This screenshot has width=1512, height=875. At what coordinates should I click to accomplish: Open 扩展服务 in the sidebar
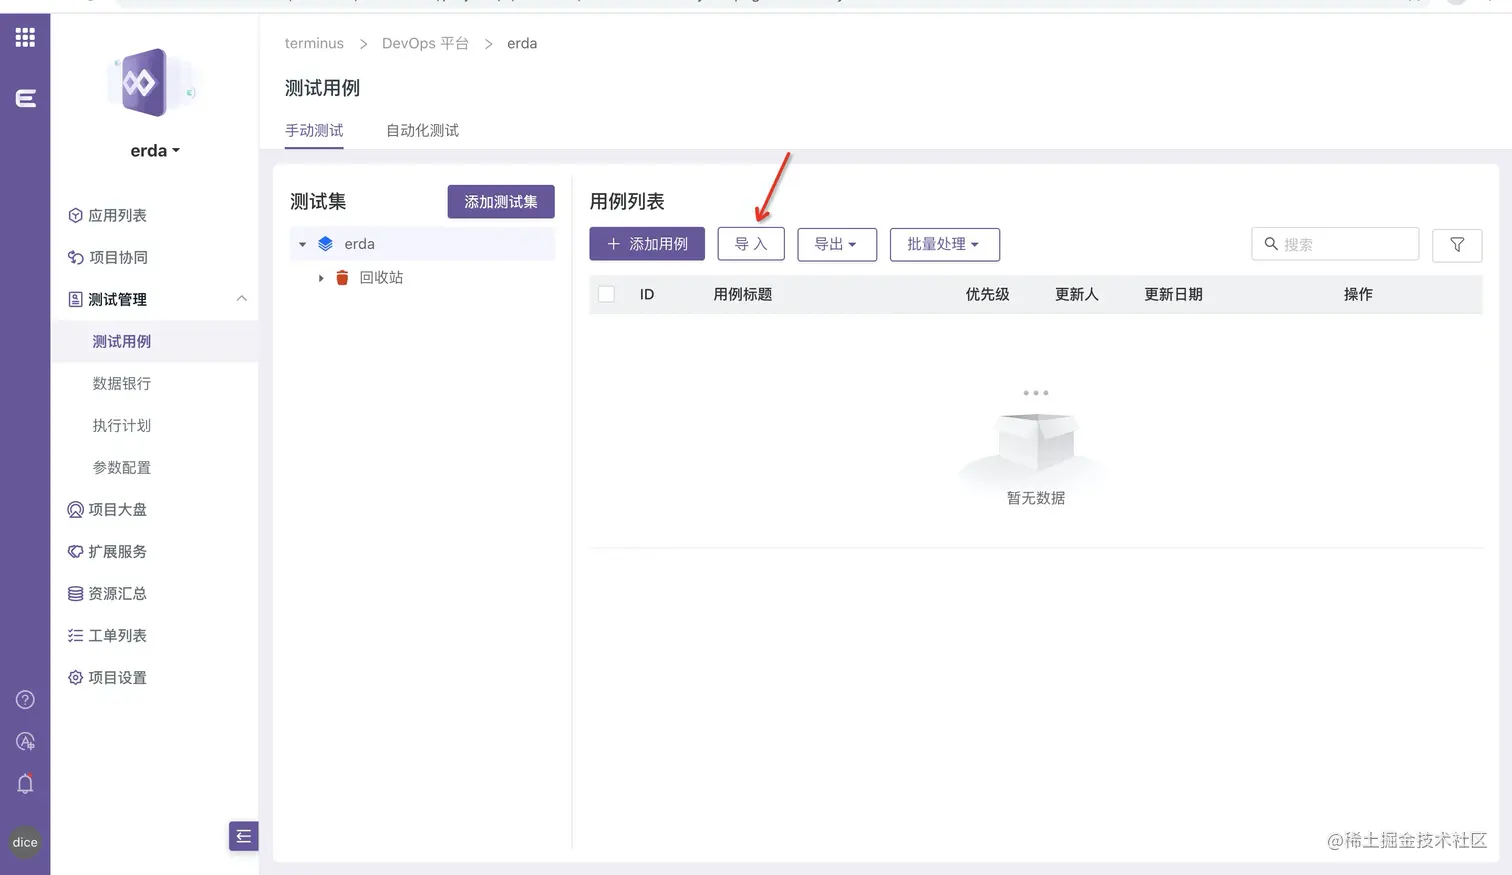tap(107, 552)
